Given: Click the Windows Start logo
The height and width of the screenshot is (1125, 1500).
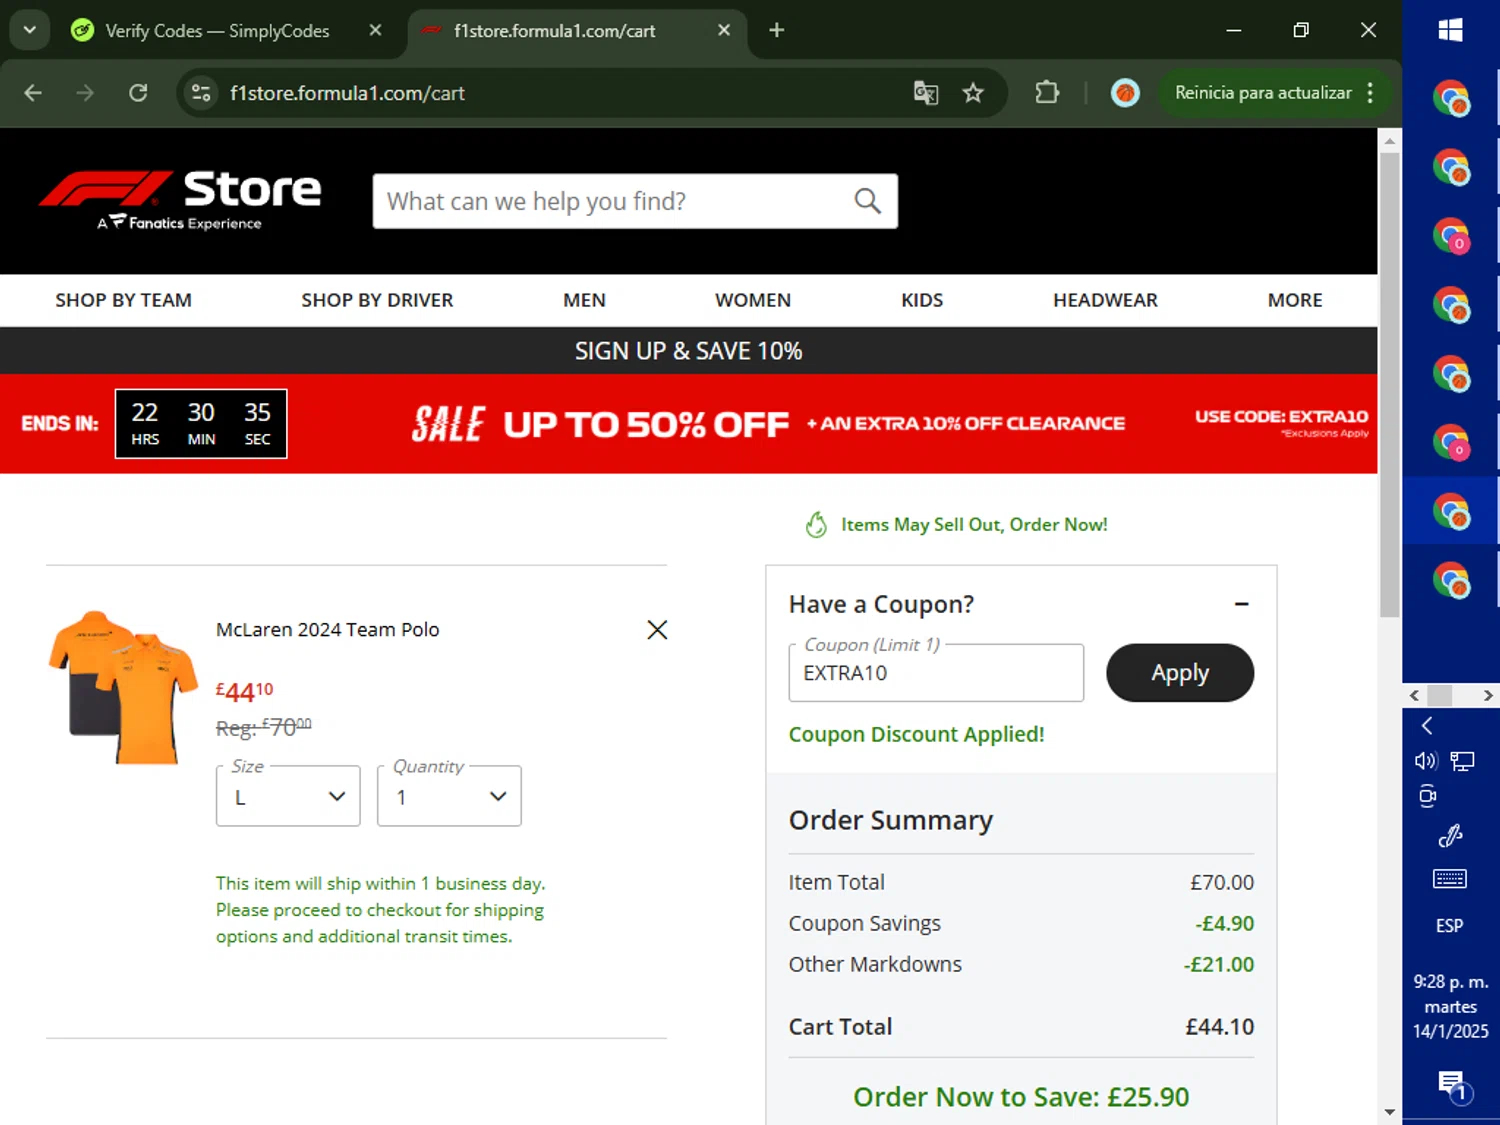Looking at the screenshot, I should tap(1450, 30).
